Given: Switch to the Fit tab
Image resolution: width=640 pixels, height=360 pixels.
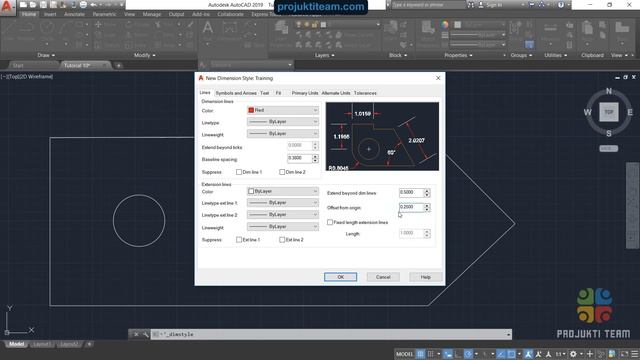Looking at the screenshot, I should [x=278, y=93].
